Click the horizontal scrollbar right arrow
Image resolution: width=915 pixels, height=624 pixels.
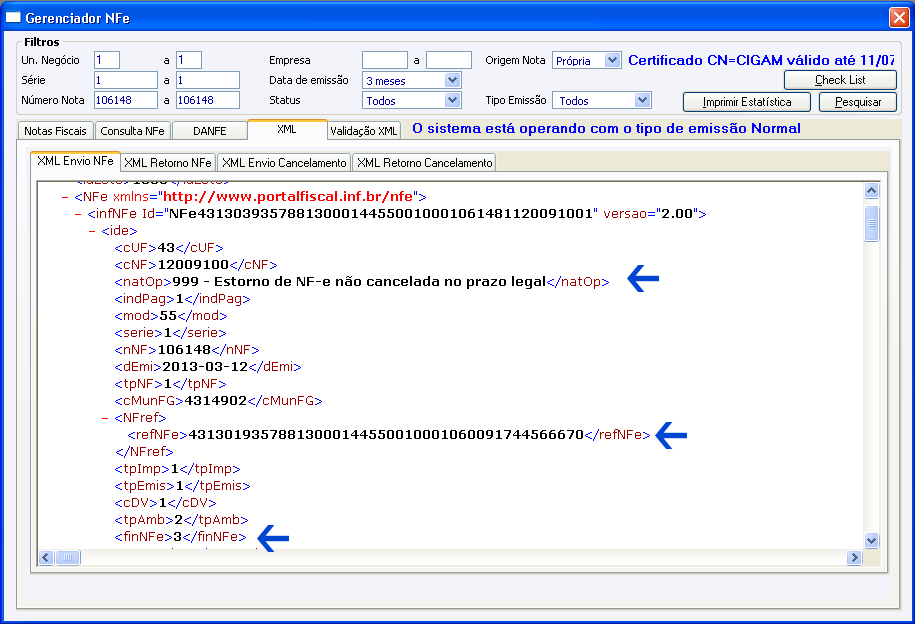coord(854,557)
